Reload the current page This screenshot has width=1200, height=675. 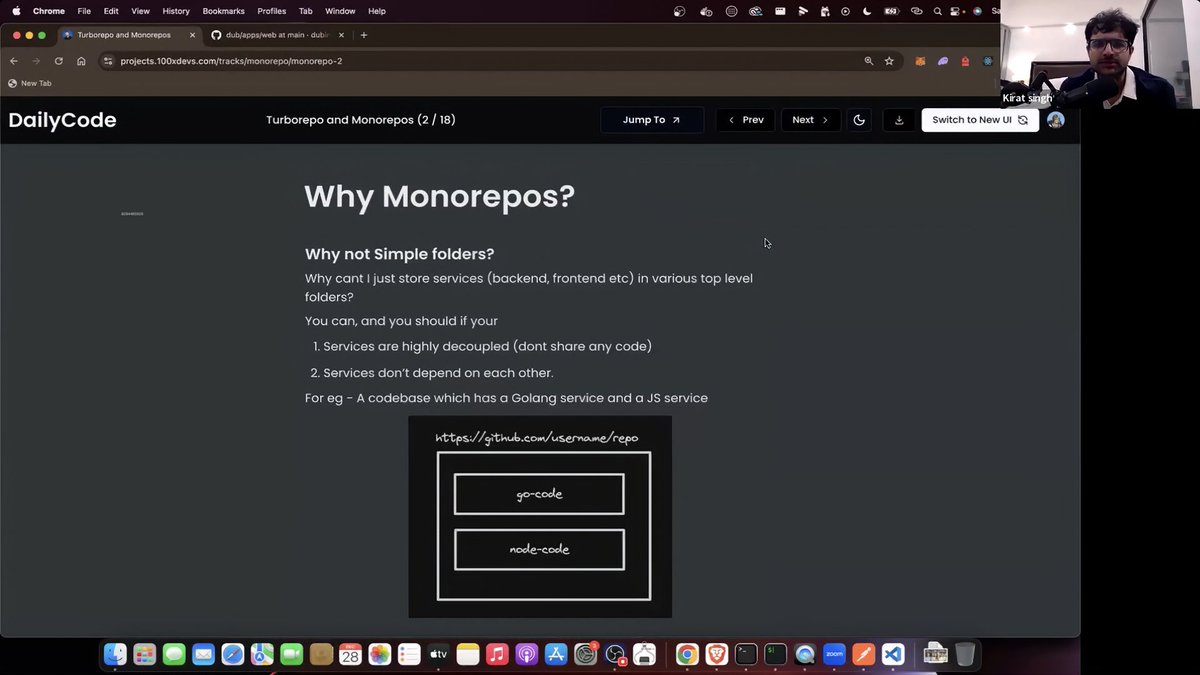(58, 61)
